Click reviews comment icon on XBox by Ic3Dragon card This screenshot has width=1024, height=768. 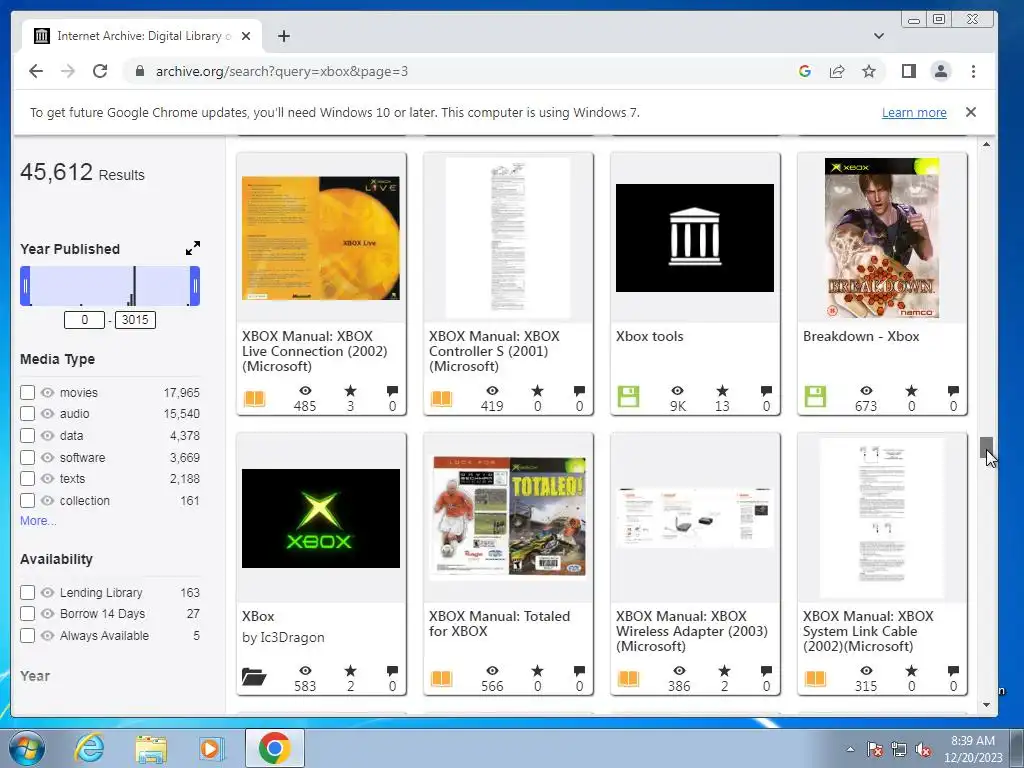392,671
